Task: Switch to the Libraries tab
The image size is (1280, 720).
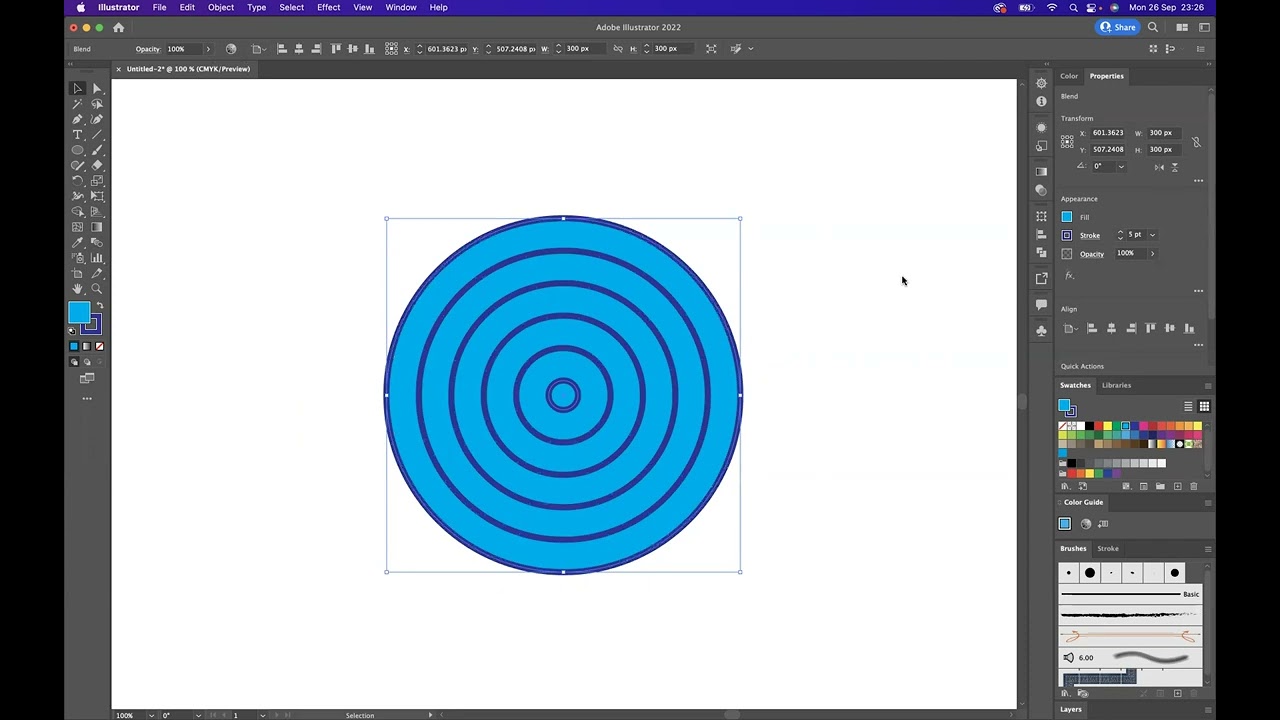Action: [x=1116, y=385]
